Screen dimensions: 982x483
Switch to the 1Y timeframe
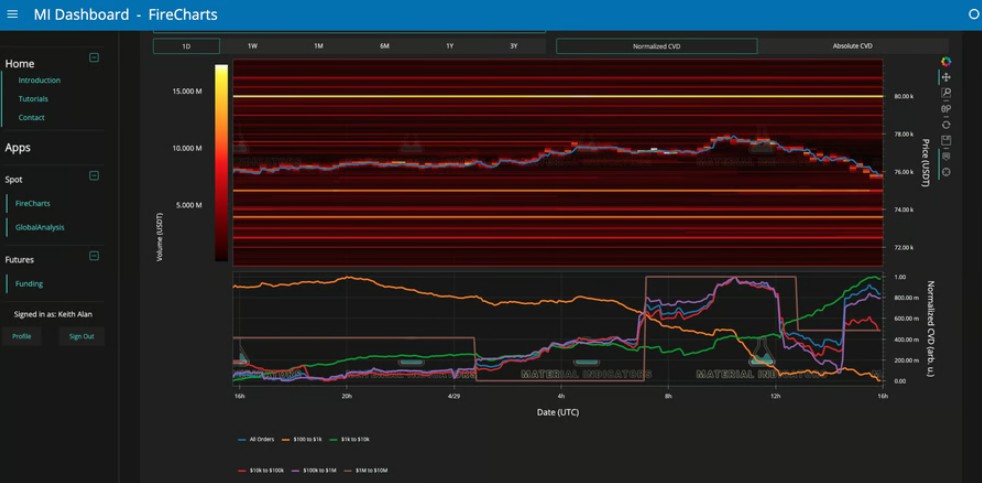click(450, 46)
